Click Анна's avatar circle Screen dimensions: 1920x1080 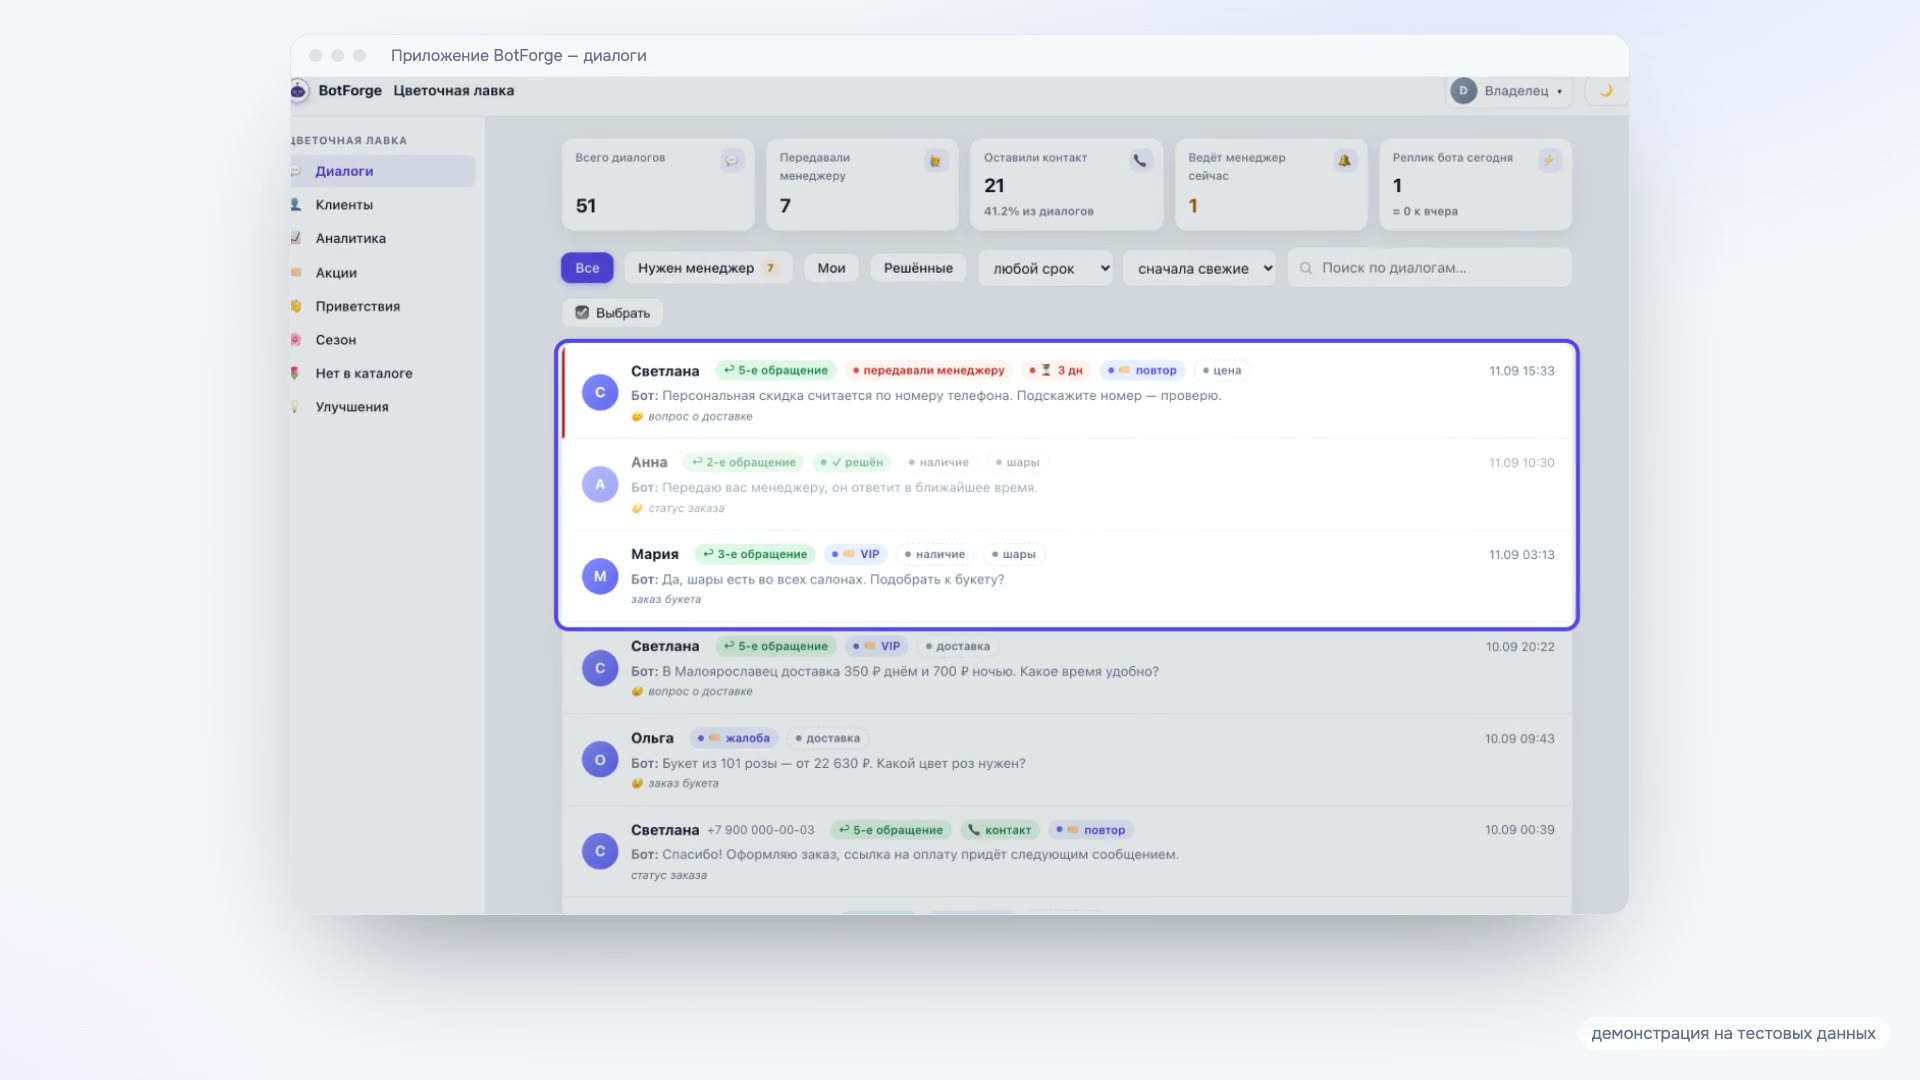[600, 484]
